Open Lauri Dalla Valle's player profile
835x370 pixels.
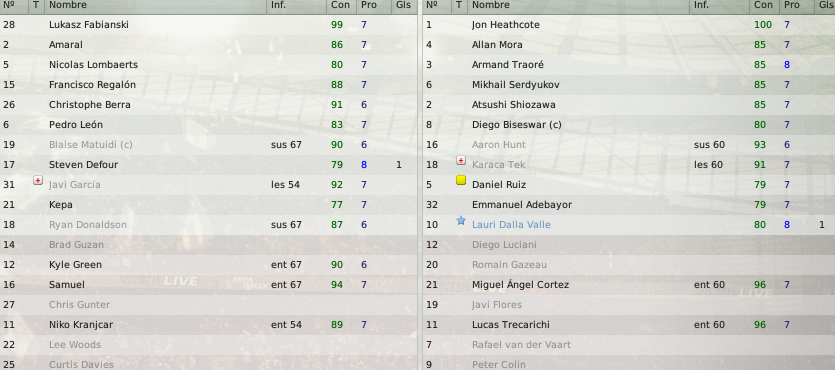pyautogui.click(x=511, y=225)
